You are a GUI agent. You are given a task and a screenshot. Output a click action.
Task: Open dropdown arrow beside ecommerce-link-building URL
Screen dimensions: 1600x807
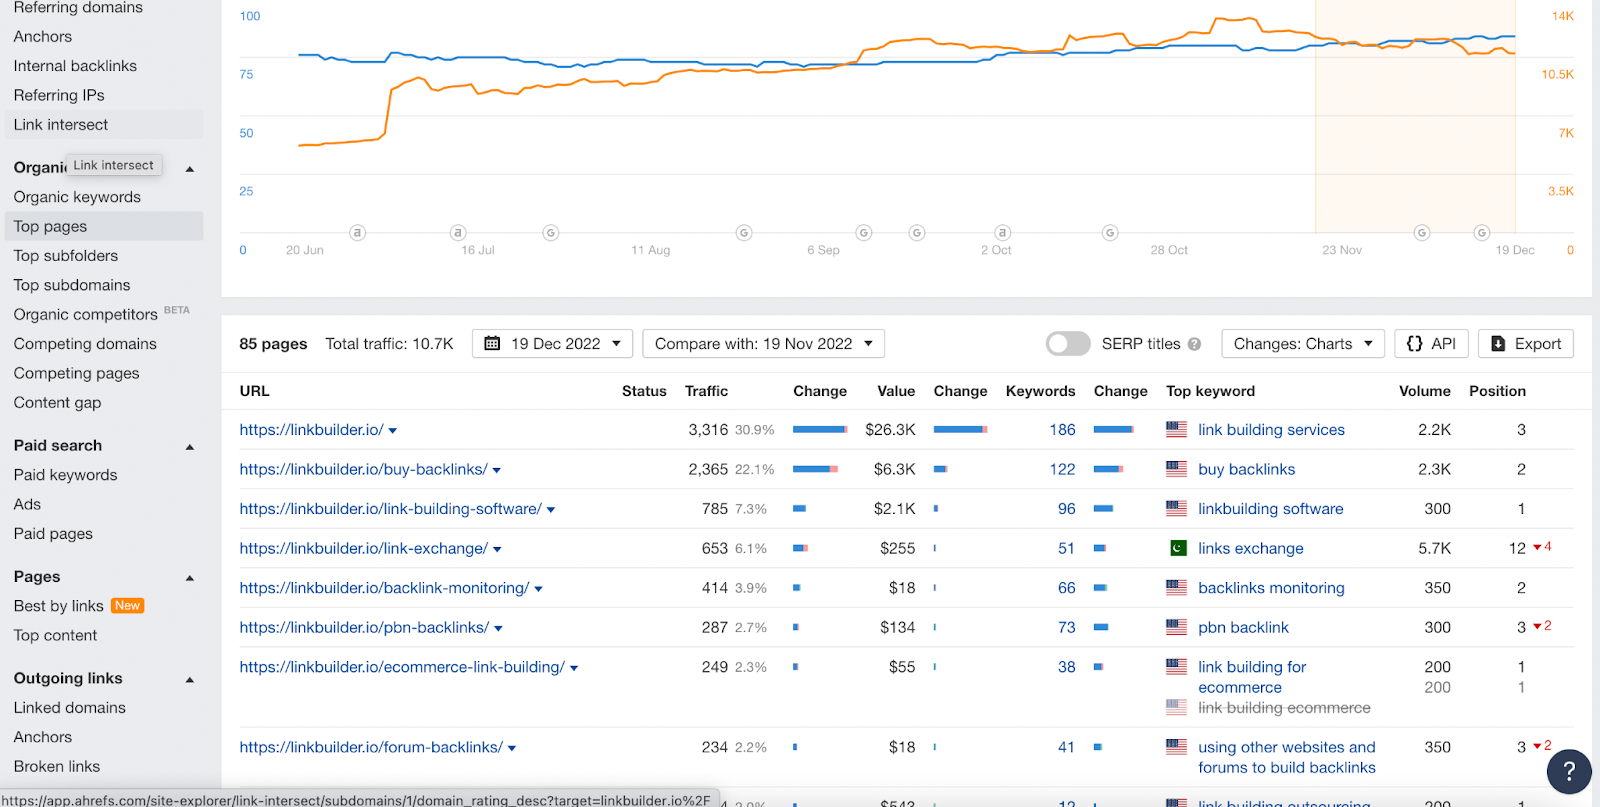pos(574,668)
